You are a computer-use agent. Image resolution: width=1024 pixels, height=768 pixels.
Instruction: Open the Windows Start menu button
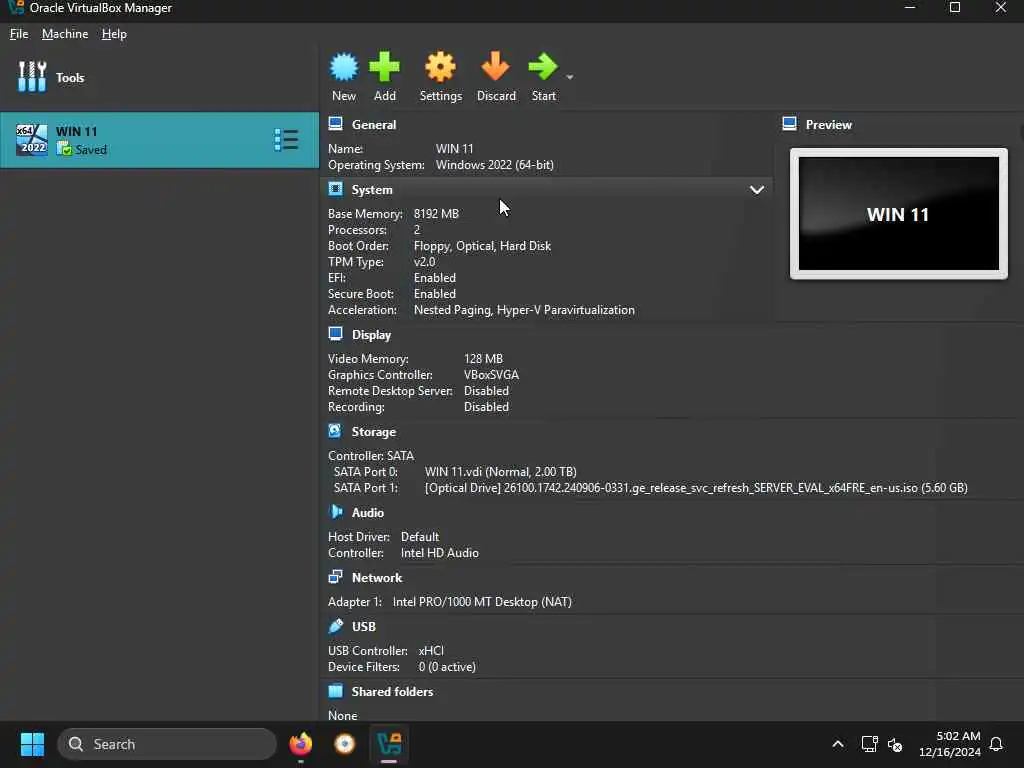32,744
